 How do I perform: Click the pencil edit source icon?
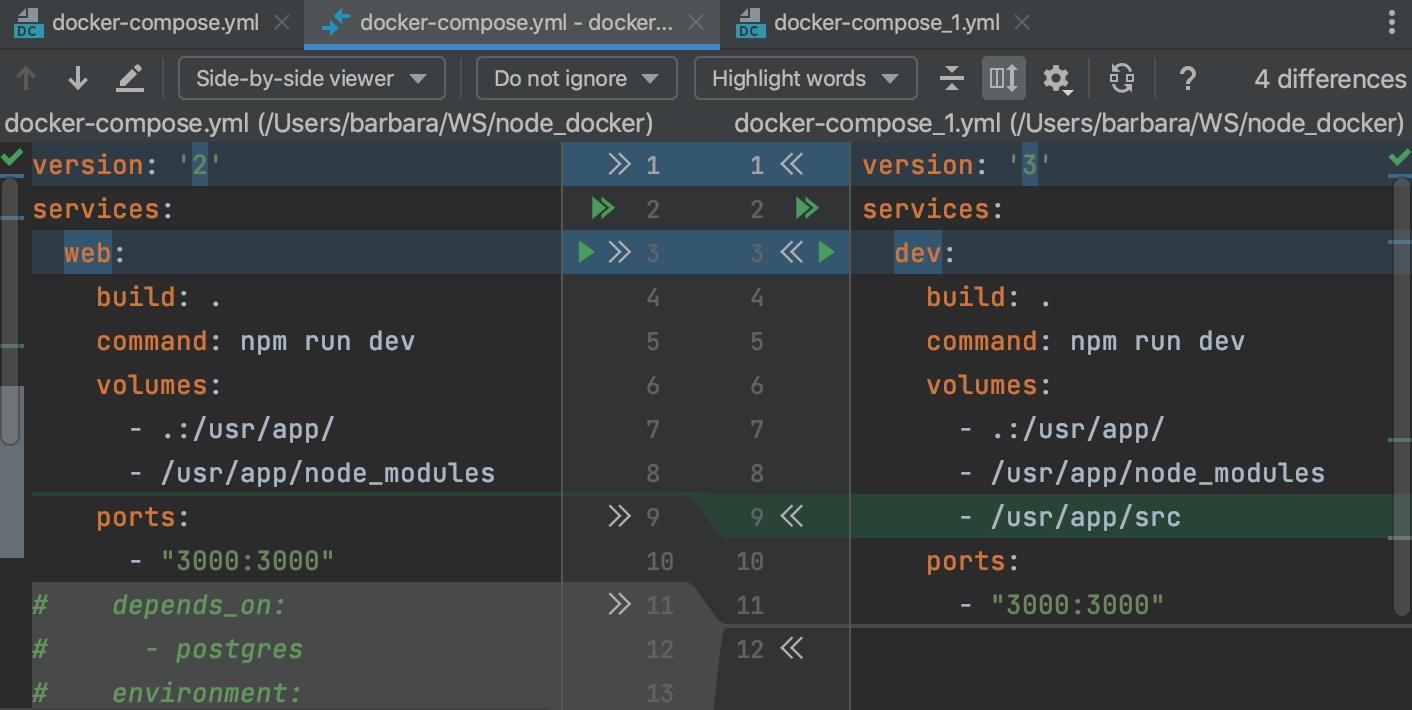pyautogui.click(x=130, y=79)
